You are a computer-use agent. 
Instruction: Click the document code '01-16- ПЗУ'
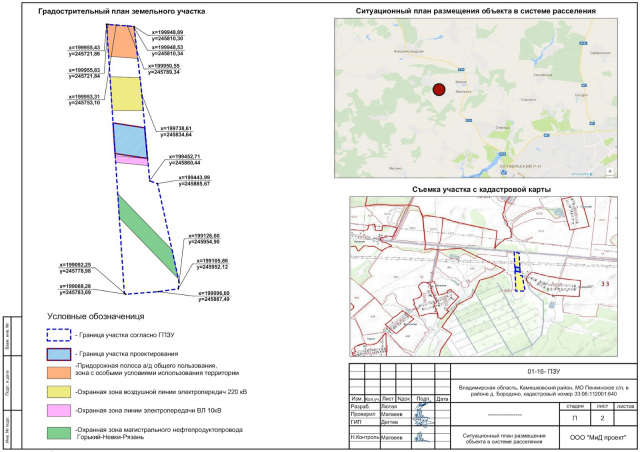[x=544, y=372]
